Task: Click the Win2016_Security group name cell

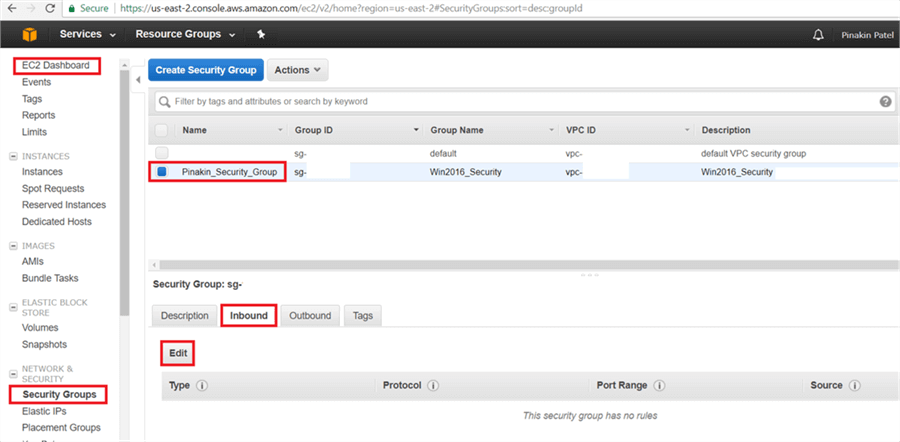Action: (x=466, y=172)
